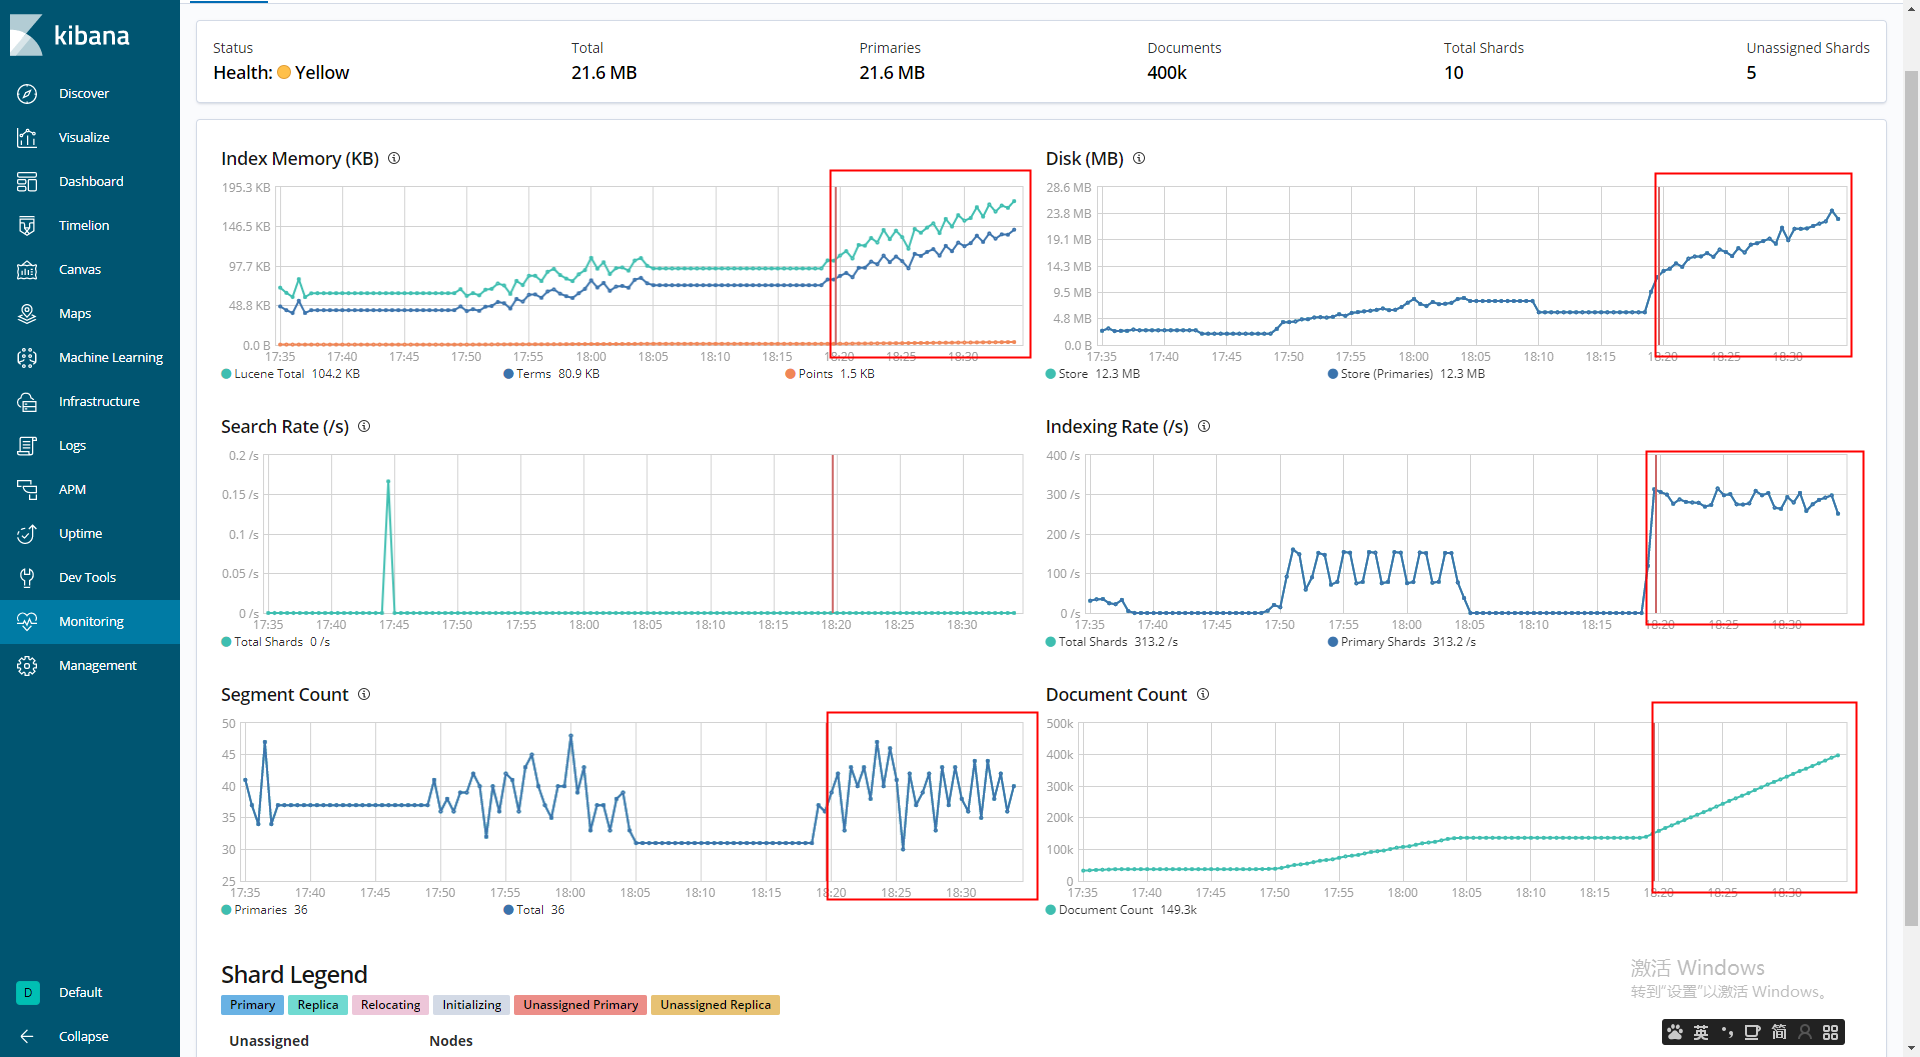Click Primary shard legend badge

(252, 1005)
